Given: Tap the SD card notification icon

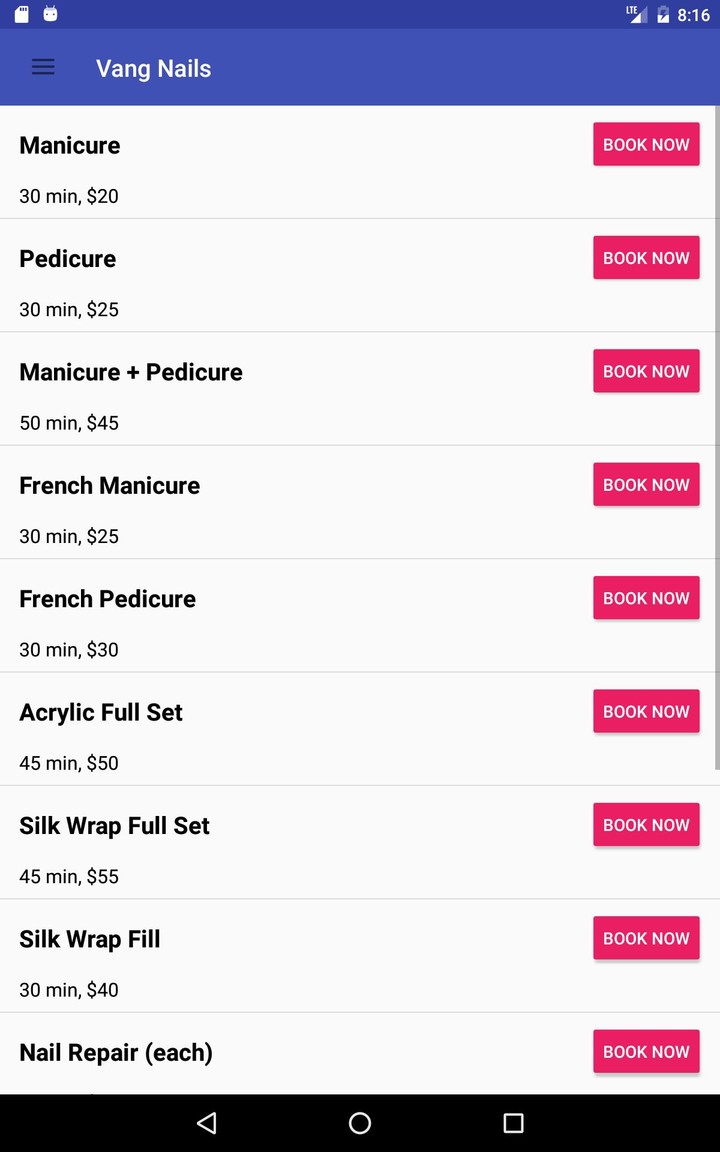Looking at the screenshot, I should point(22,14).
